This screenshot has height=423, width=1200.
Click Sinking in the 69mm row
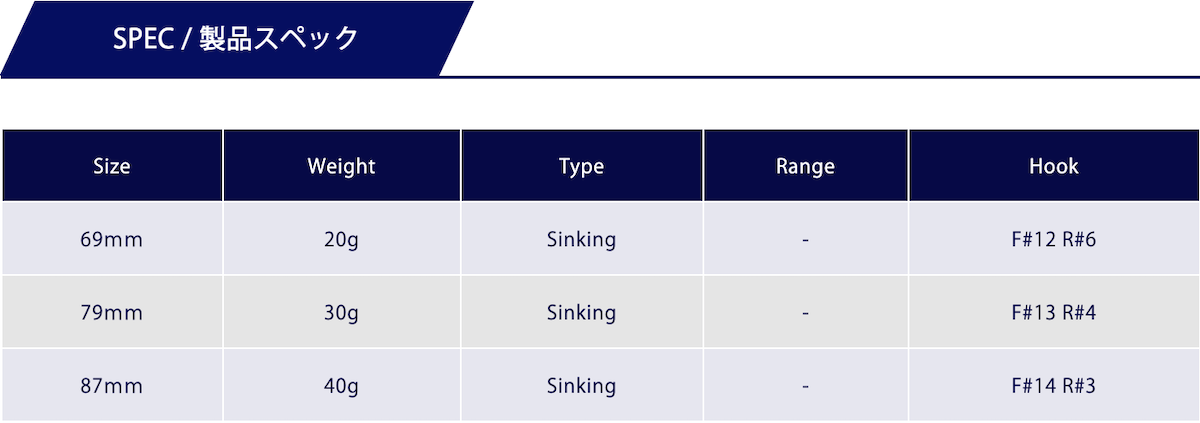(x=581, y=240)
